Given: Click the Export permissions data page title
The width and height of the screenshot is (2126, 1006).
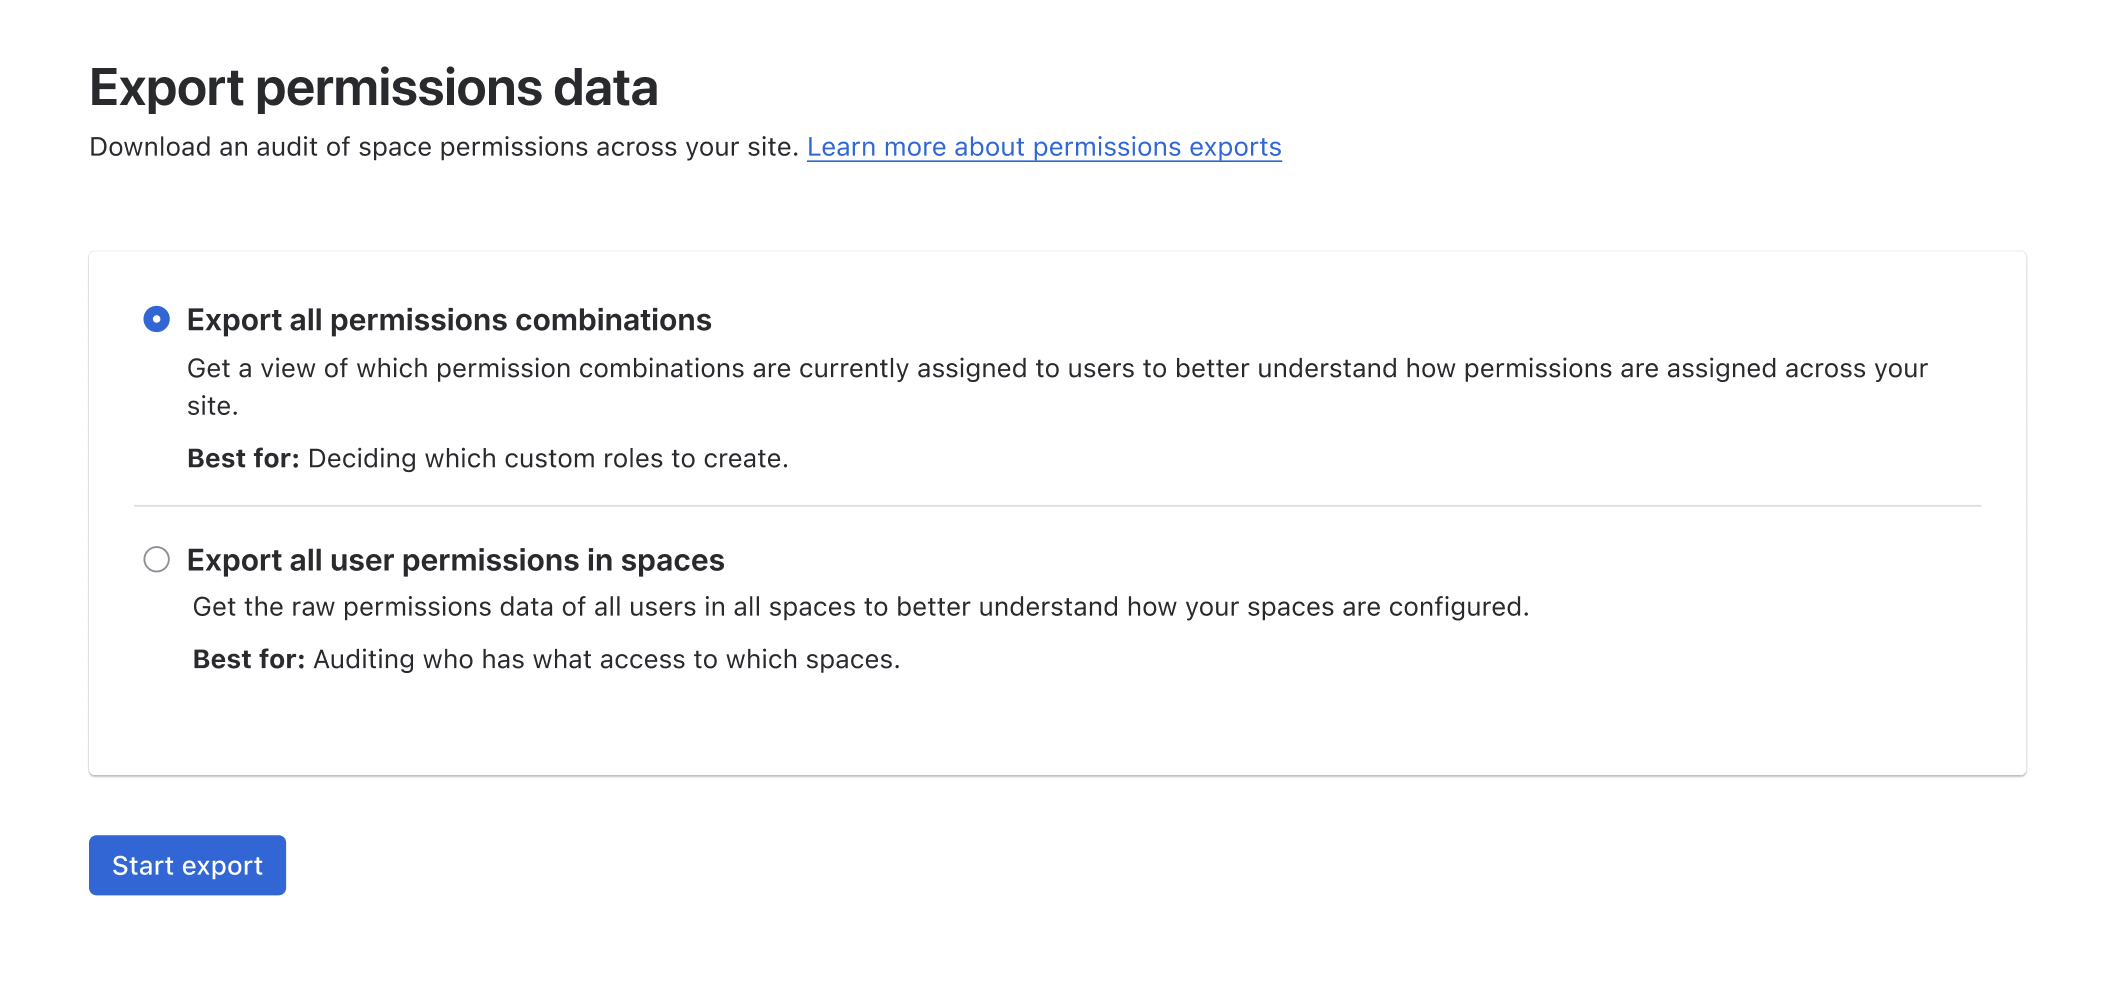Looking at the screenshot, I should point(374,88).
